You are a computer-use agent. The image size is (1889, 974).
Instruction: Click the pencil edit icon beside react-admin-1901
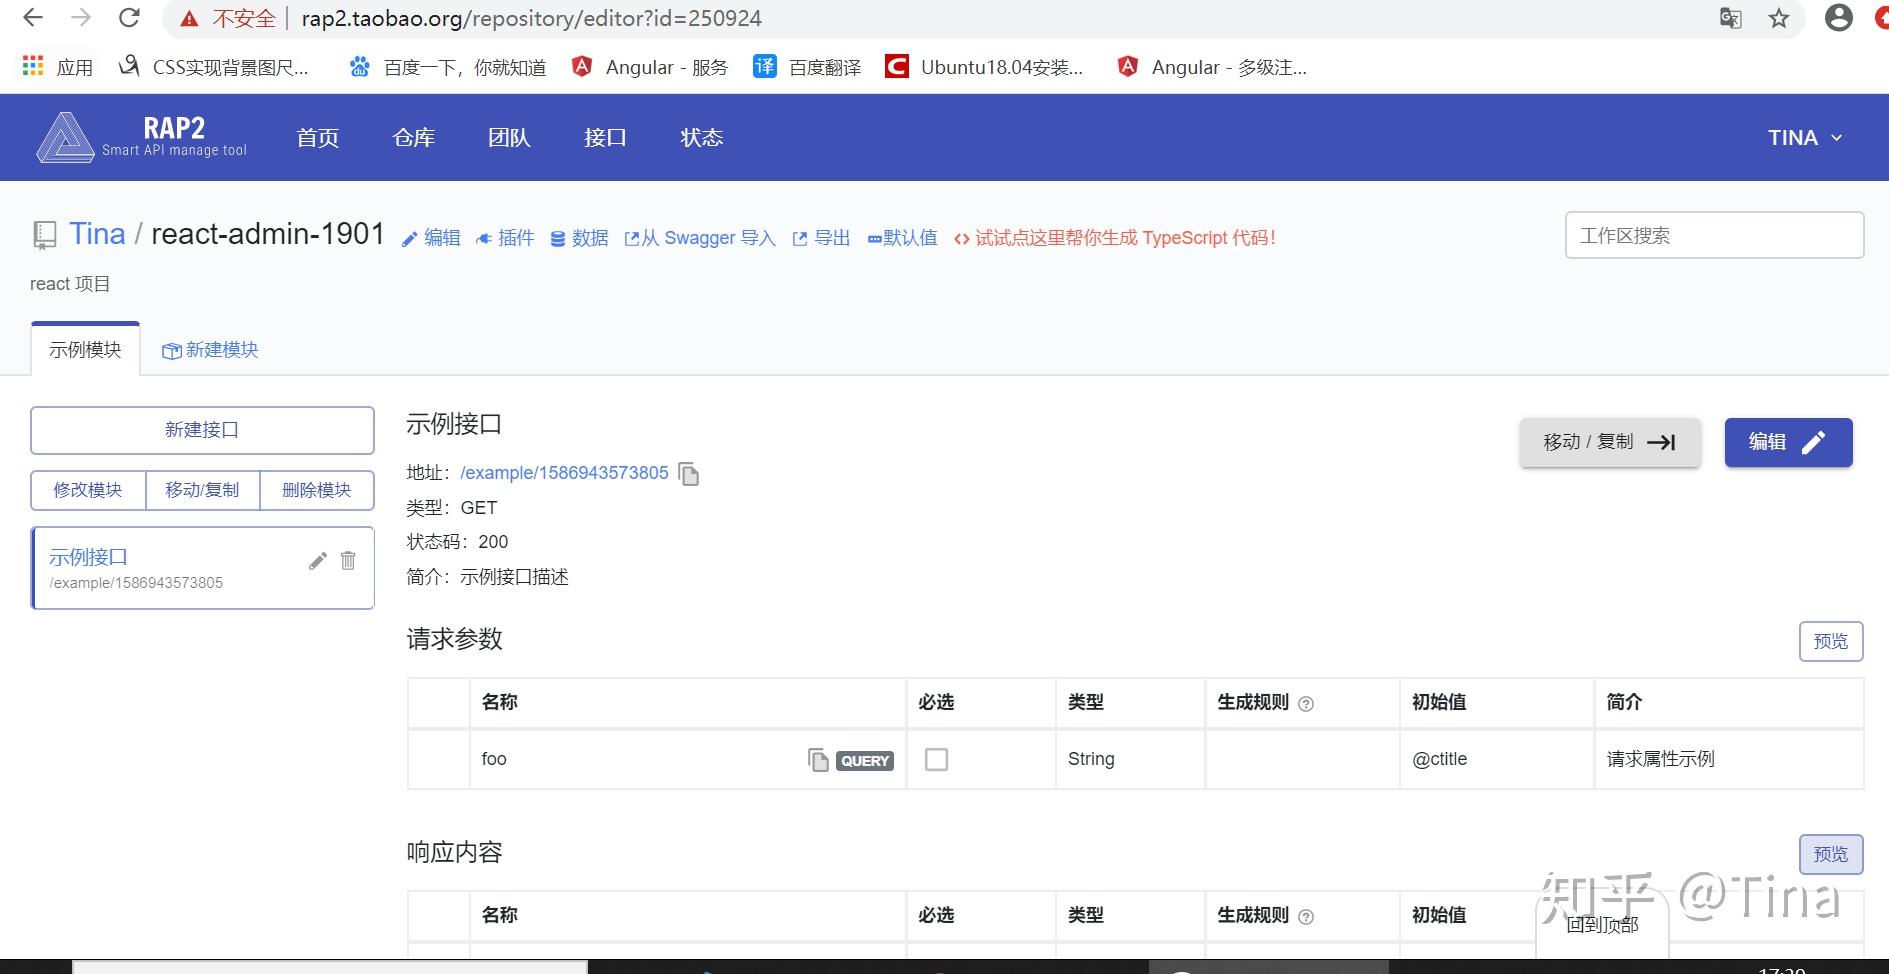(x=410, y=238)
